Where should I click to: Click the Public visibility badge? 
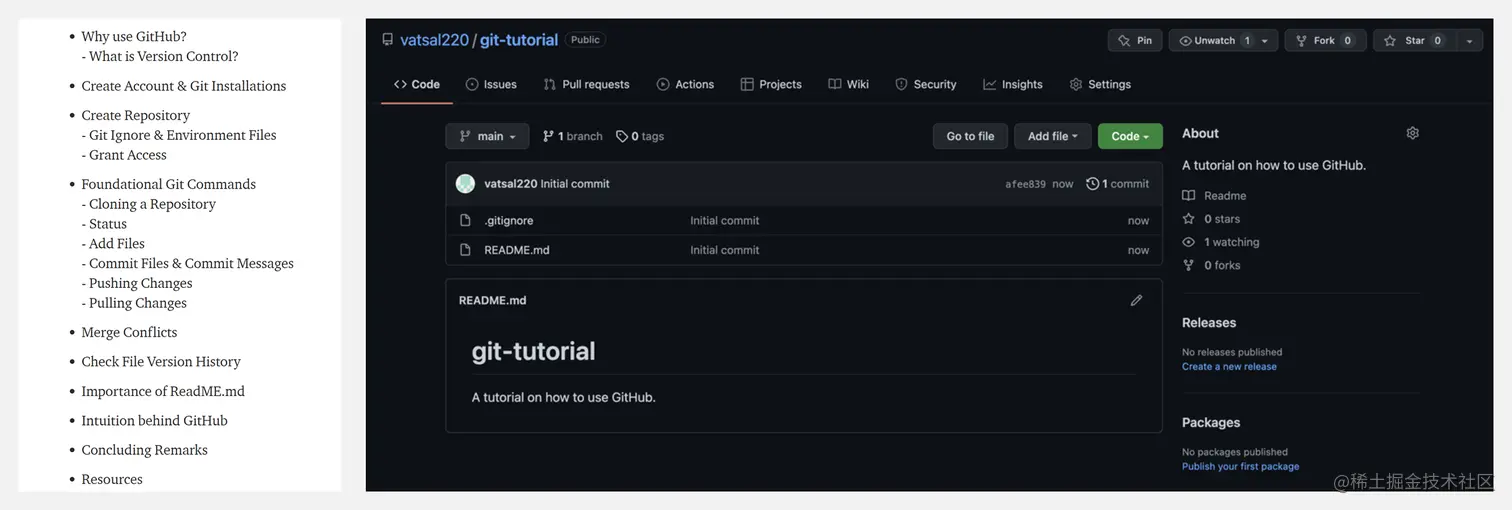[x=585, y=40]
